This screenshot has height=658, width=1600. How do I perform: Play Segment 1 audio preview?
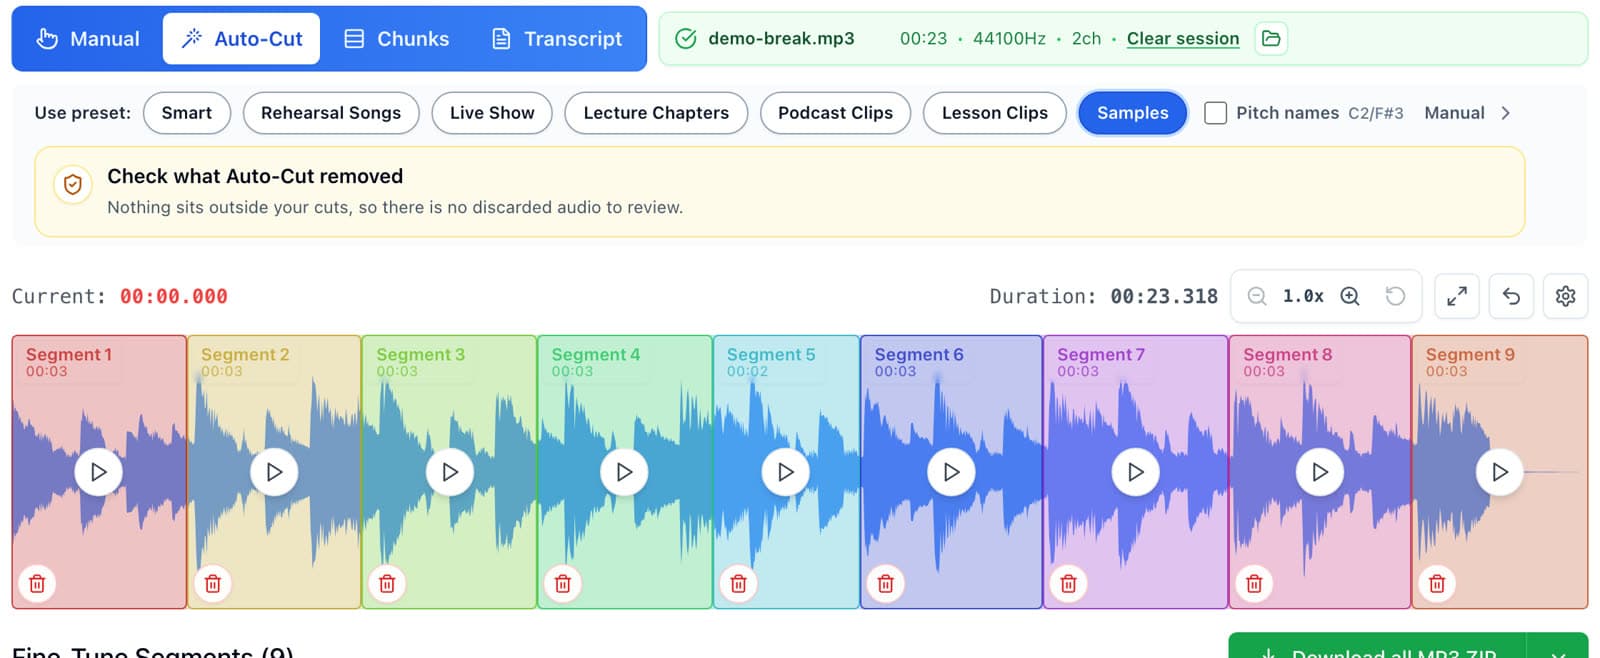tap(98, 472)
